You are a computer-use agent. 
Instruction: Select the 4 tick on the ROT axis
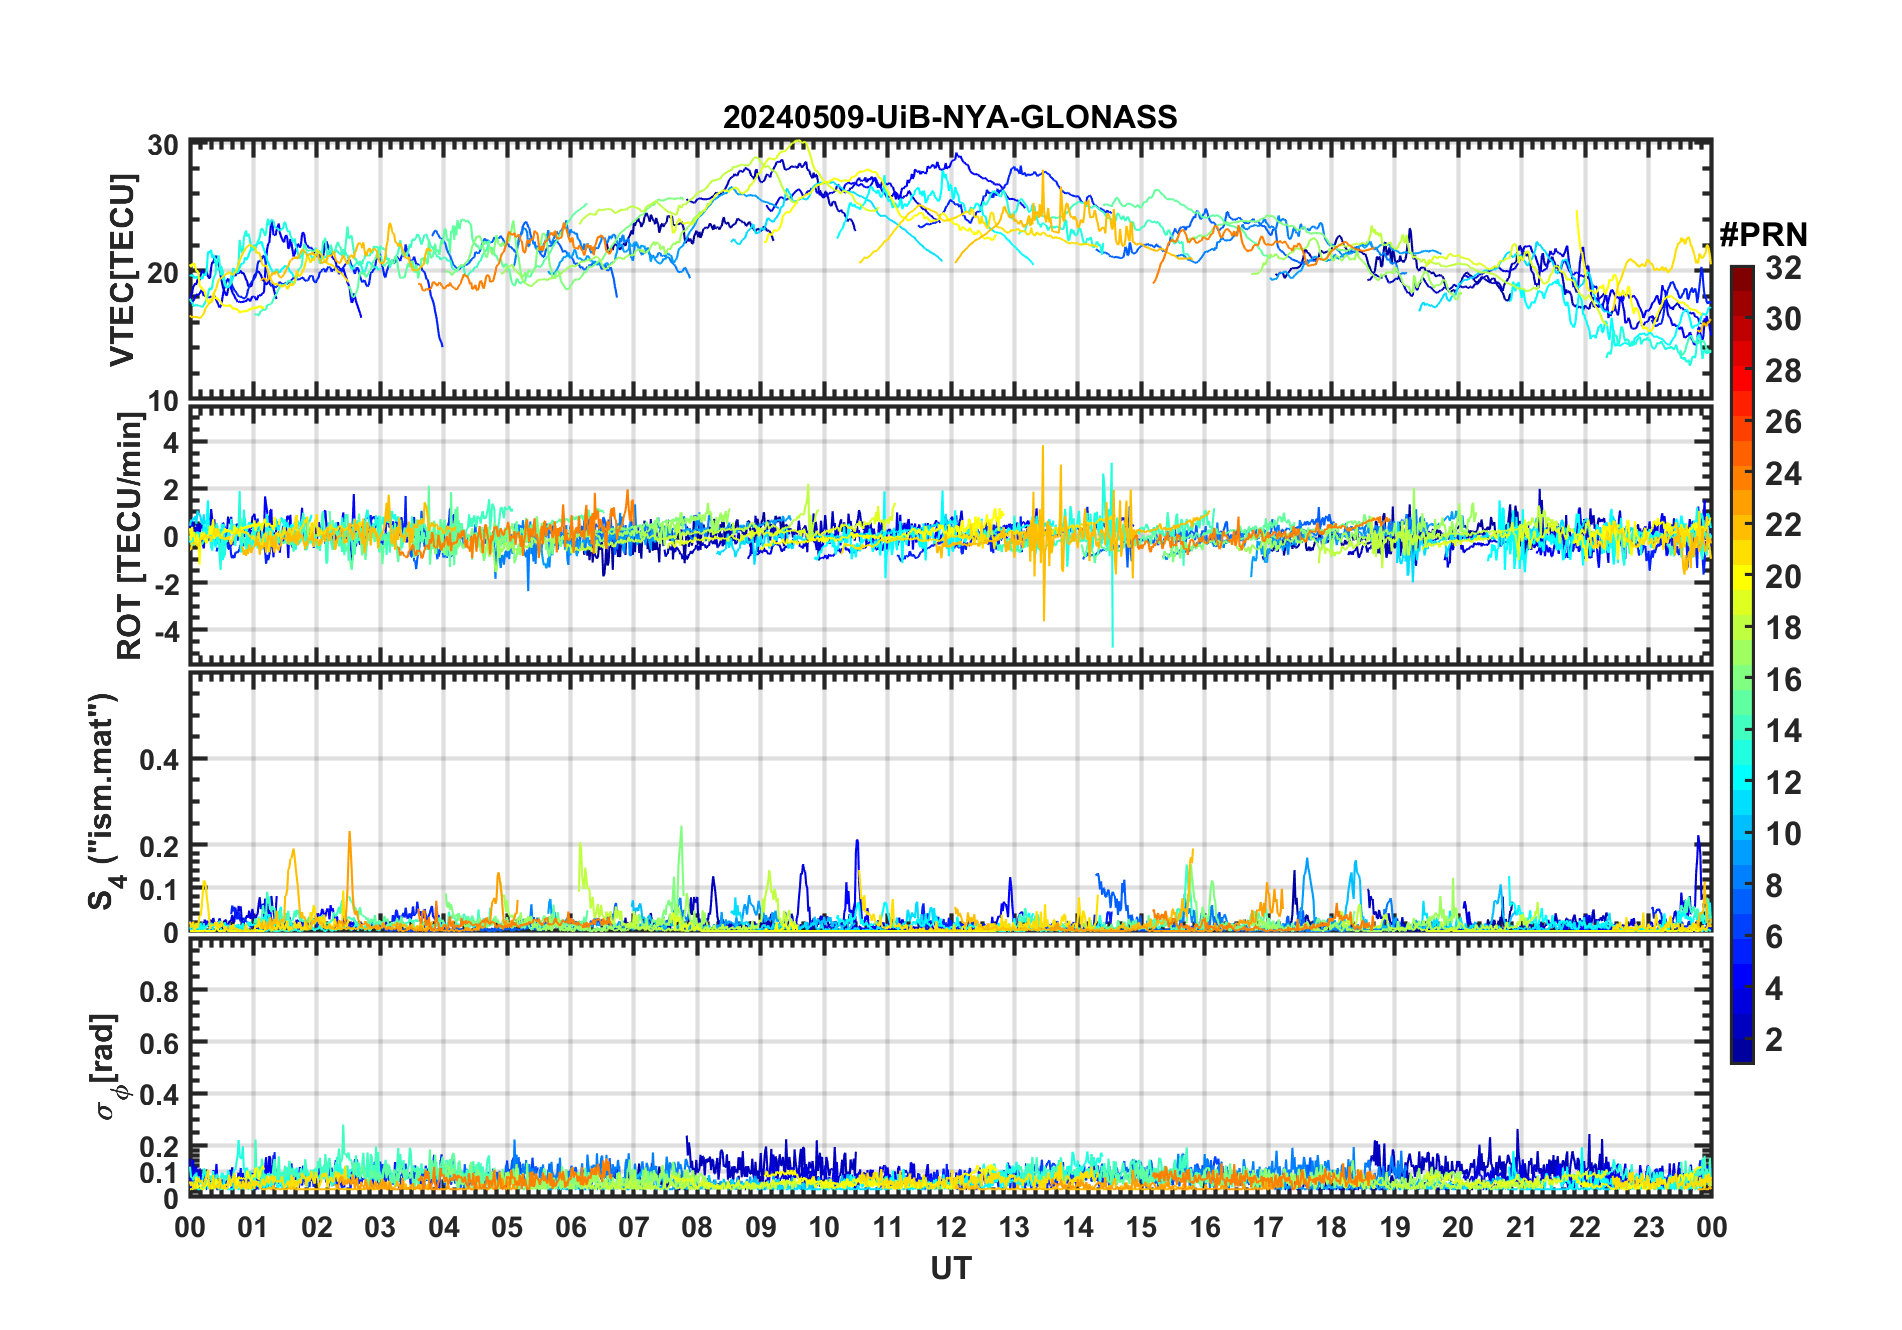click(171, 441)
